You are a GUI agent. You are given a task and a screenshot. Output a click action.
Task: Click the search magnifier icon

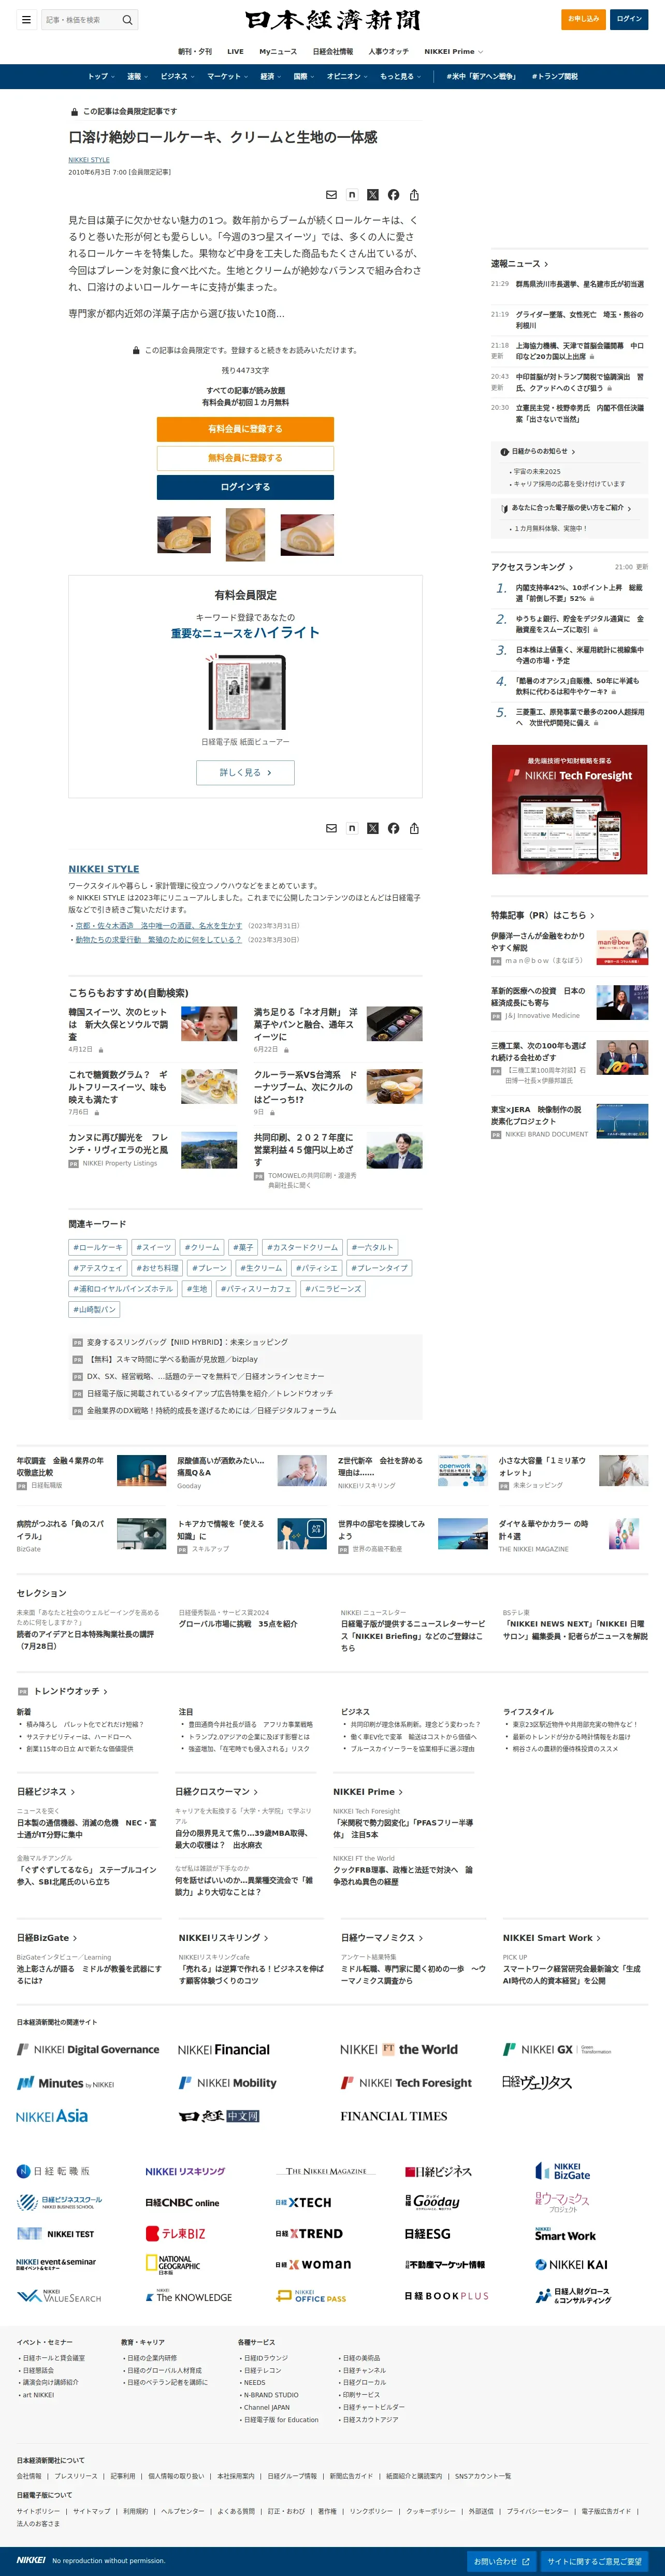(127, 20)
